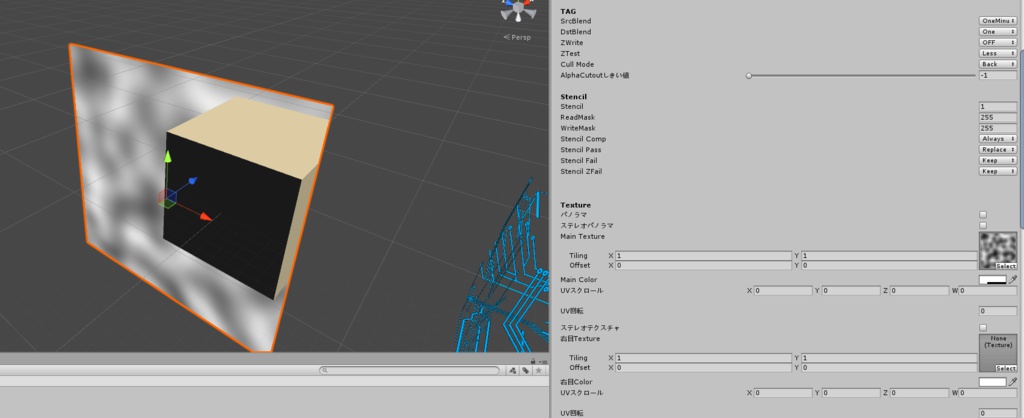Image resolution: width=1024 pixels, height=418 pixels.
Task: Click Select on the Main Texture slot
Action: 1006,266
